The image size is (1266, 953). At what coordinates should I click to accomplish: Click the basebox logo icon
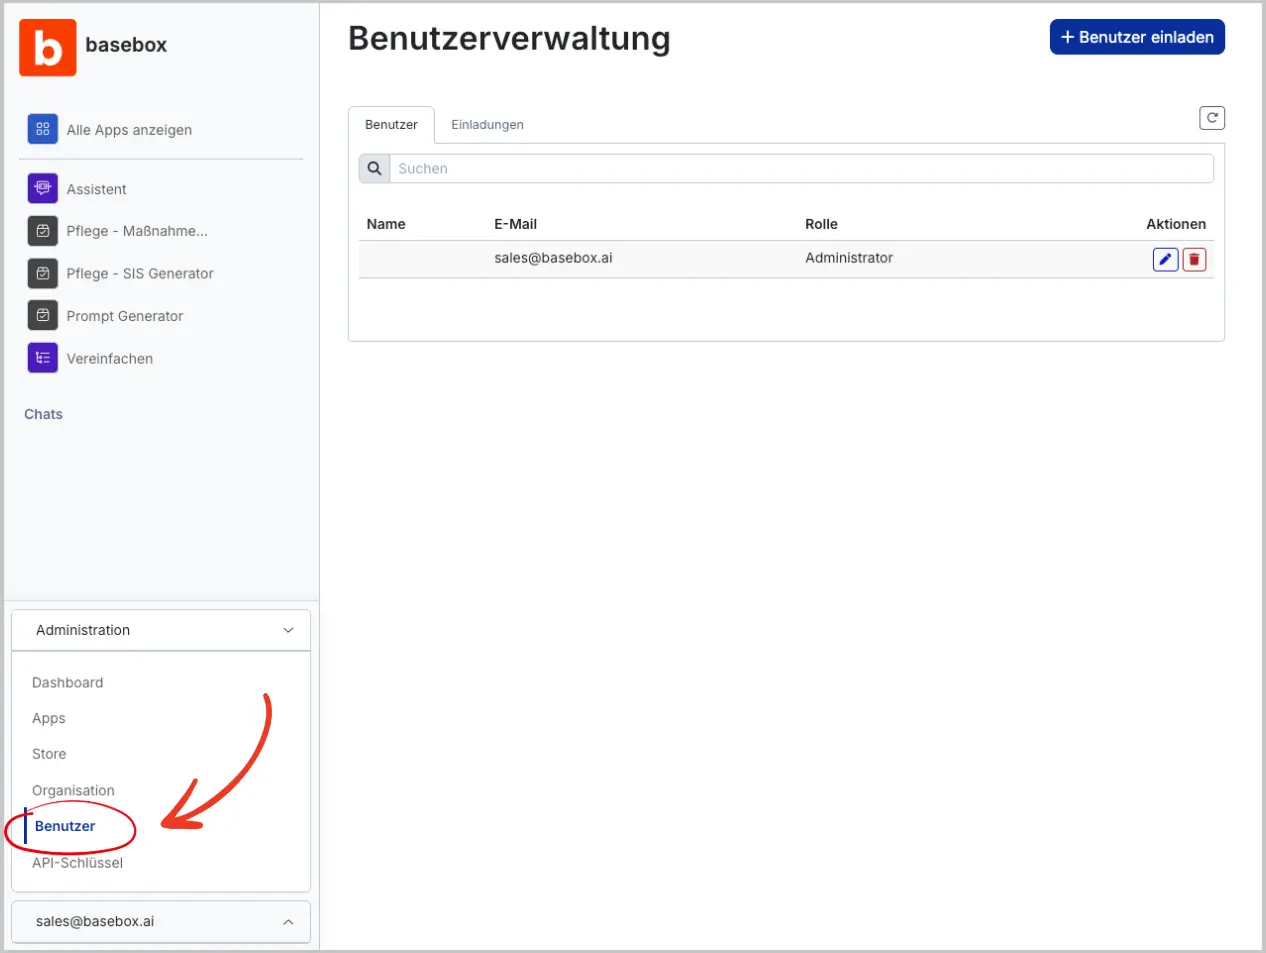coord(47,46)
